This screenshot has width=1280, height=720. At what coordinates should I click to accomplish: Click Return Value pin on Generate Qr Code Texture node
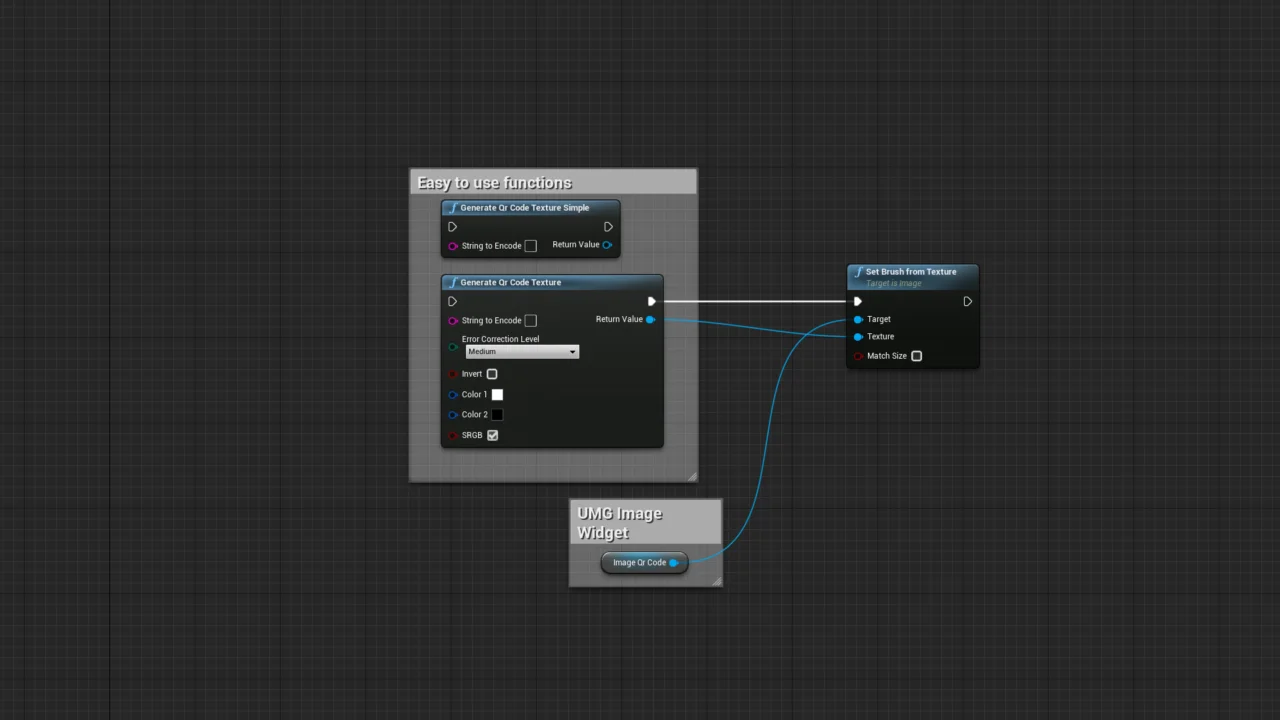[x=650, y=320]
